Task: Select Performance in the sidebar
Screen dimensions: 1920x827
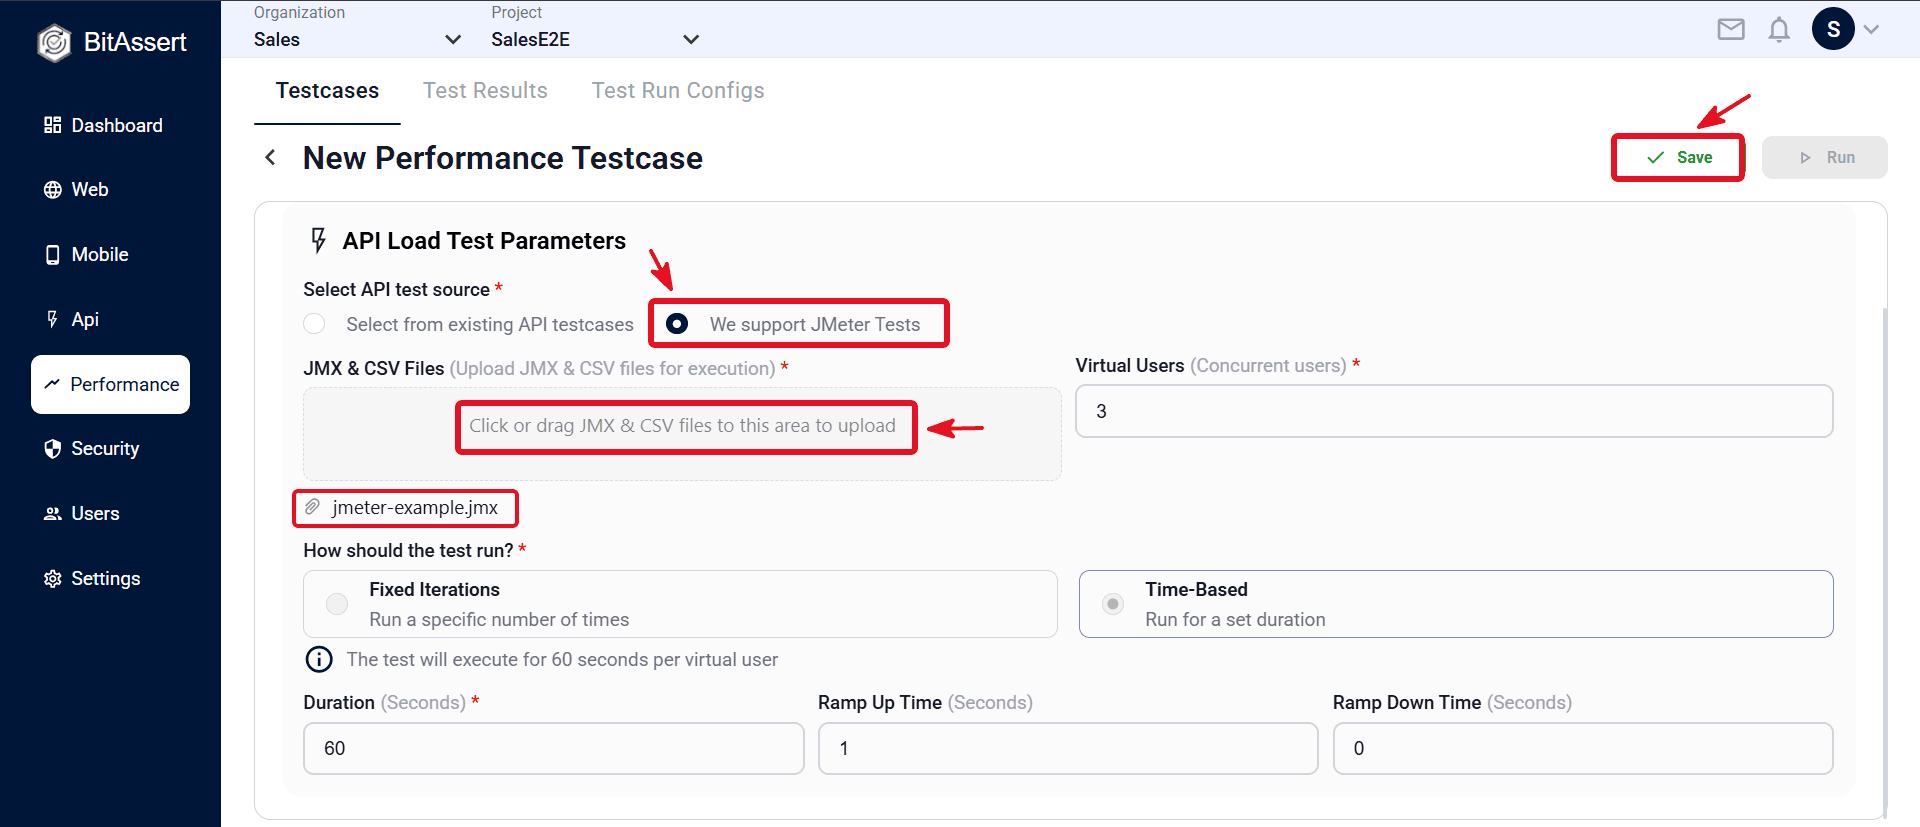Action: [110, 384]
